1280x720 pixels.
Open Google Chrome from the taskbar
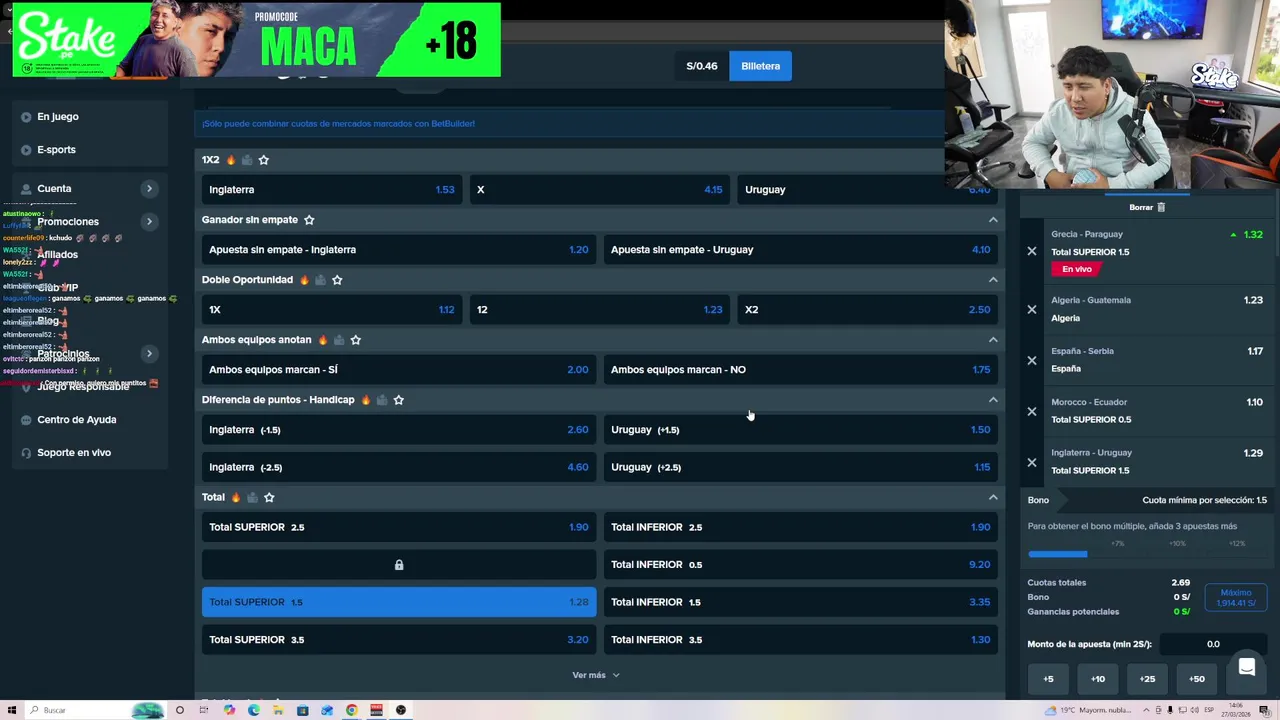coord(352,710)
